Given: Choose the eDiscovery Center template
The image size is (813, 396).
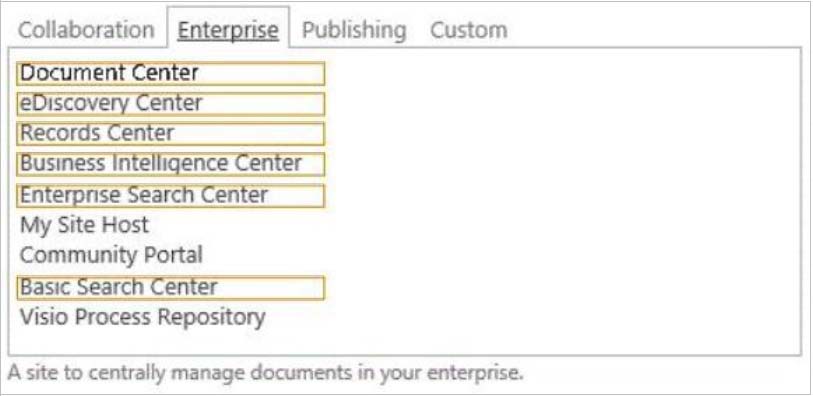Looking at the screenshot, I should coord(171,104).
